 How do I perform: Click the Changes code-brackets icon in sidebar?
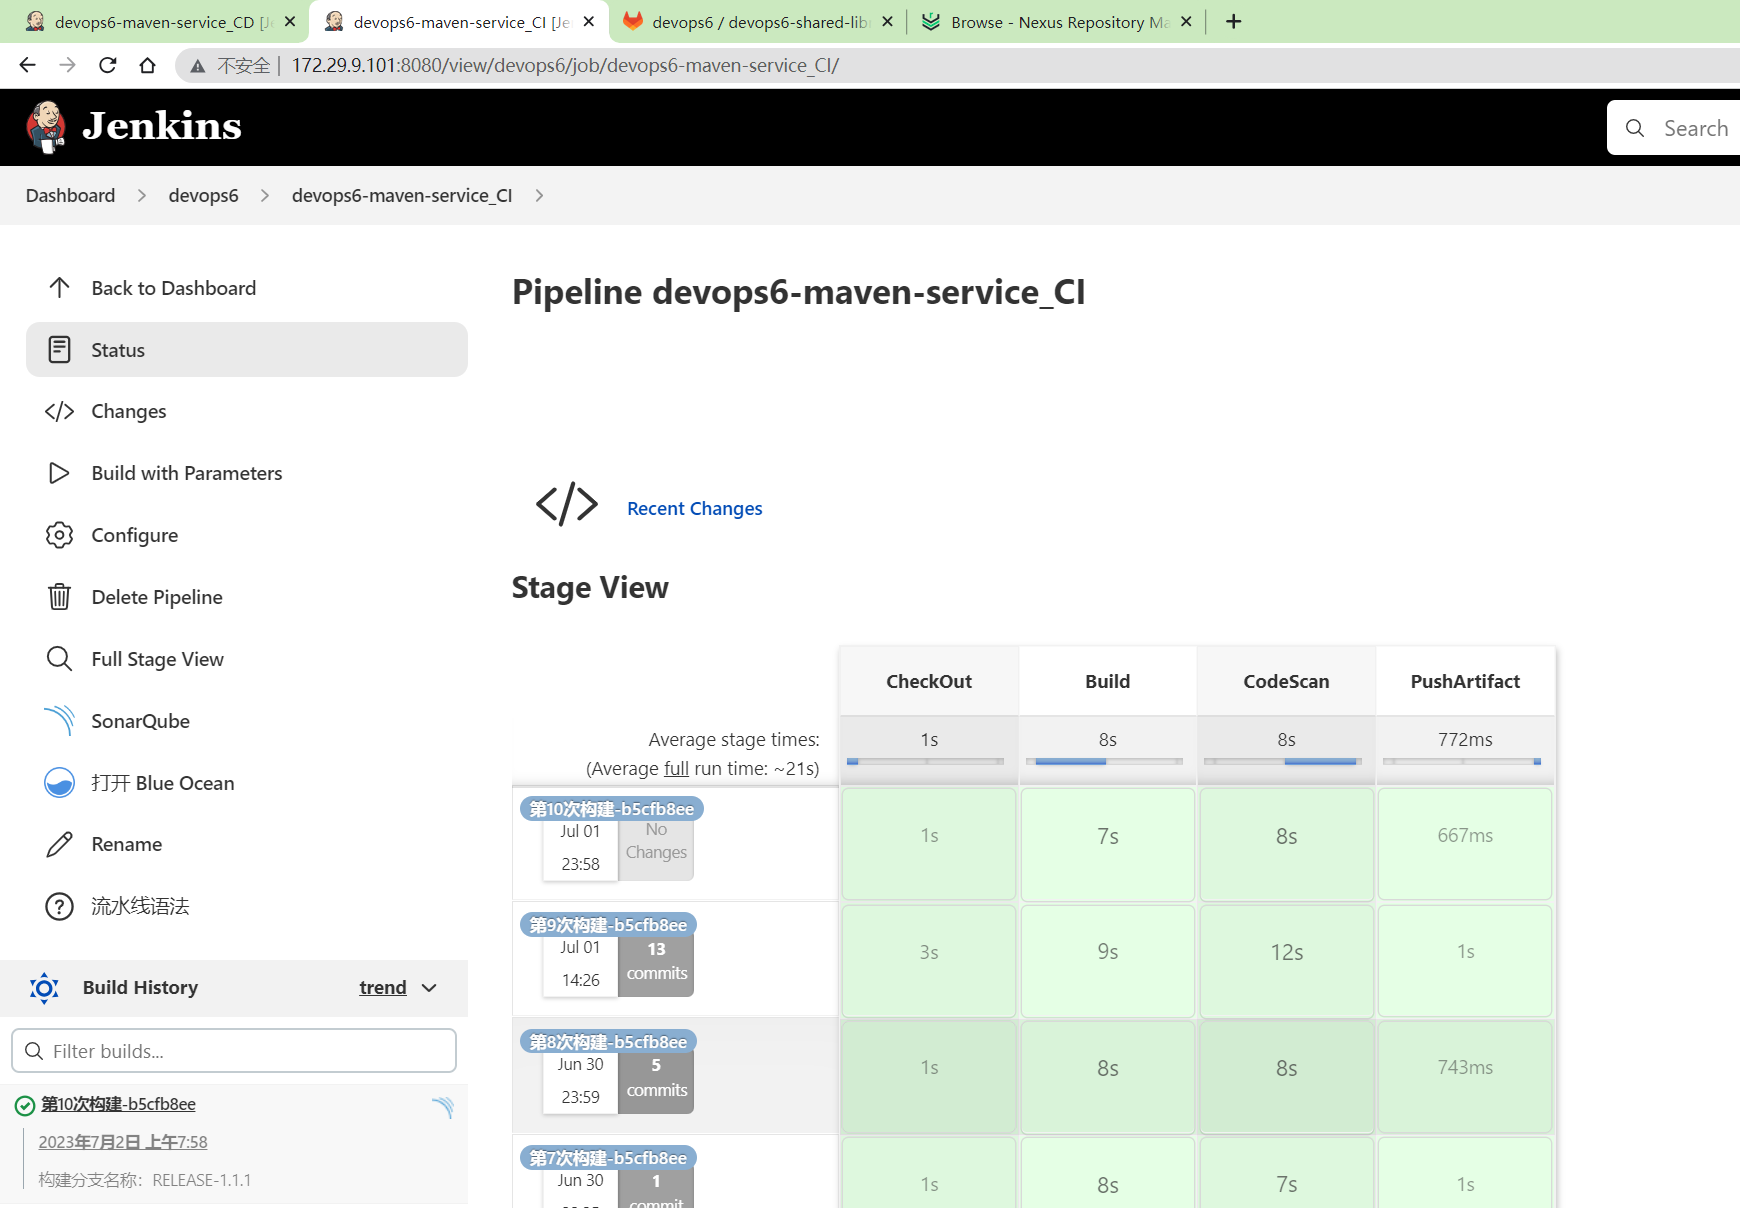point(59,411)
